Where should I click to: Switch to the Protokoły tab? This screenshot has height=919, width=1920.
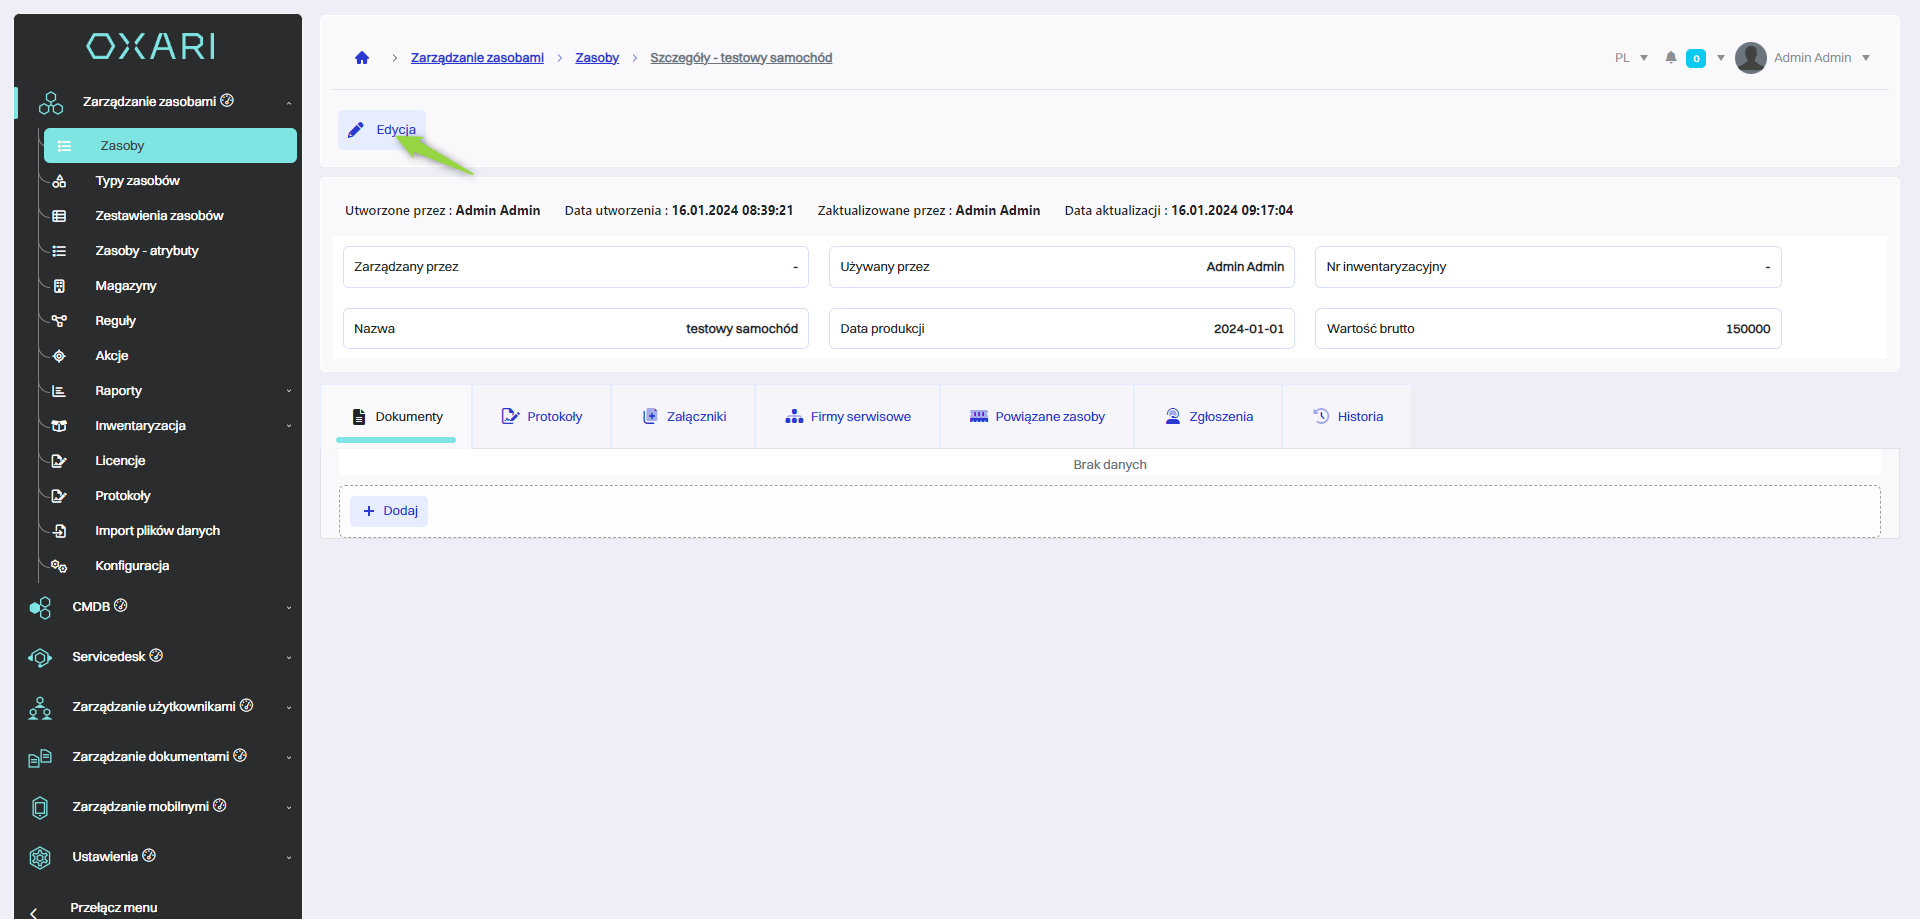[x=542, y=417]
